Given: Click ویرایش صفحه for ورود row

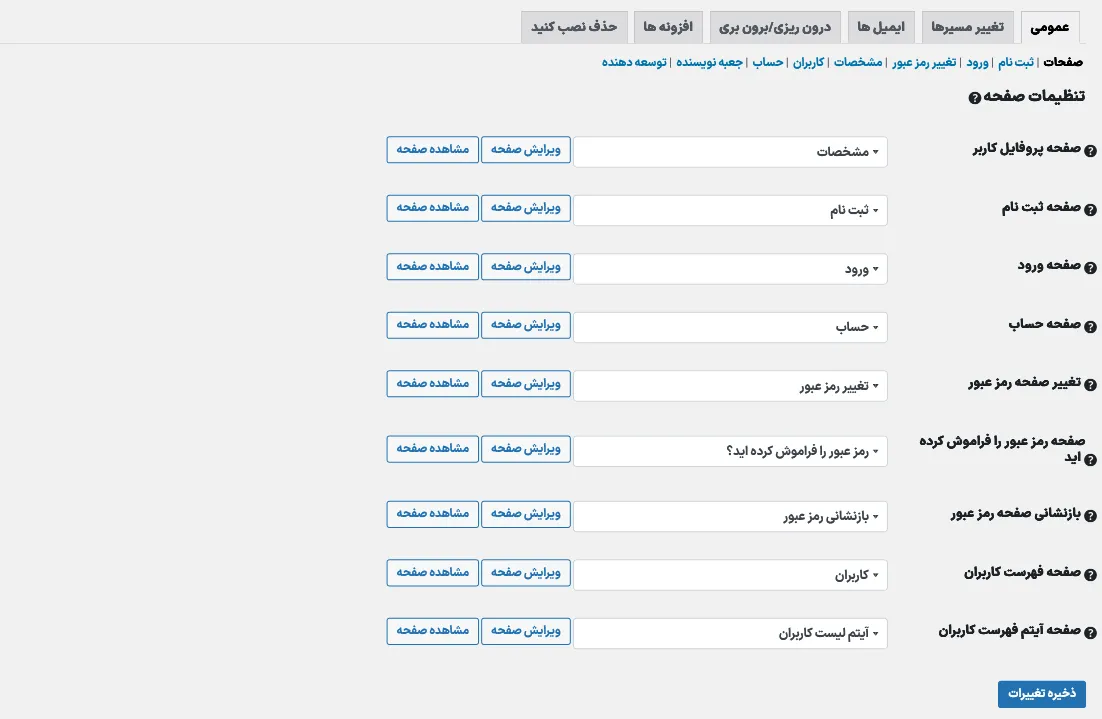Looking at the screenshot, I should pos(526,266).
